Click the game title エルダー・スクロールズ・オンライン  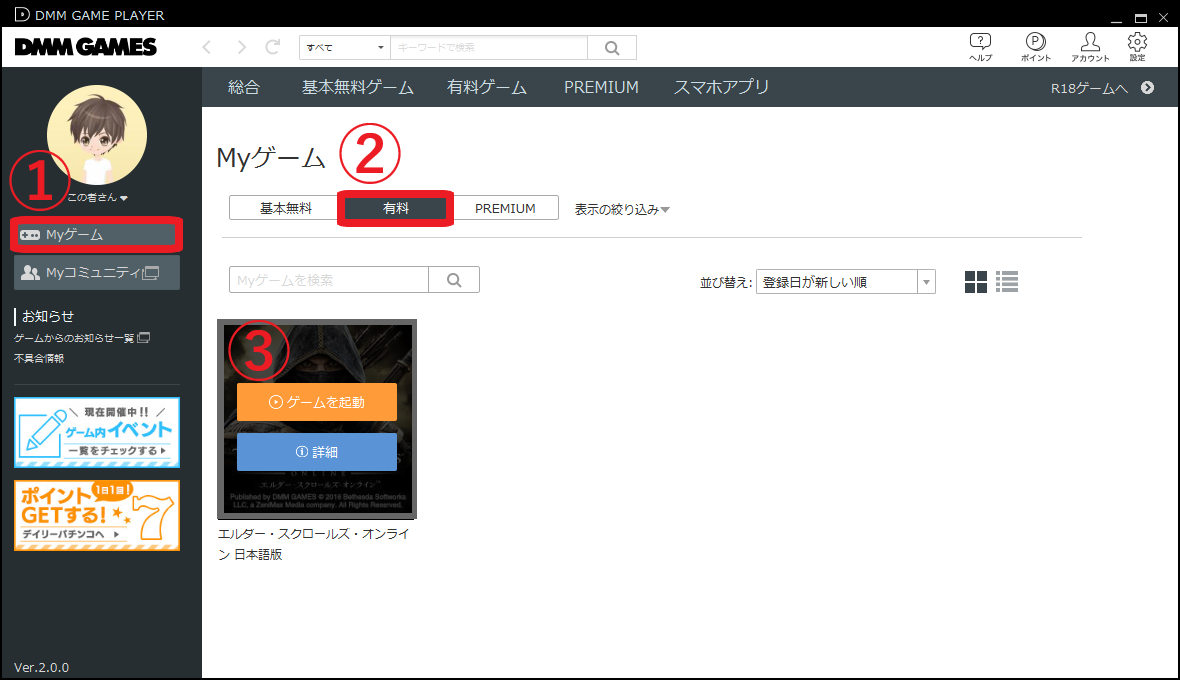[314, 544]
